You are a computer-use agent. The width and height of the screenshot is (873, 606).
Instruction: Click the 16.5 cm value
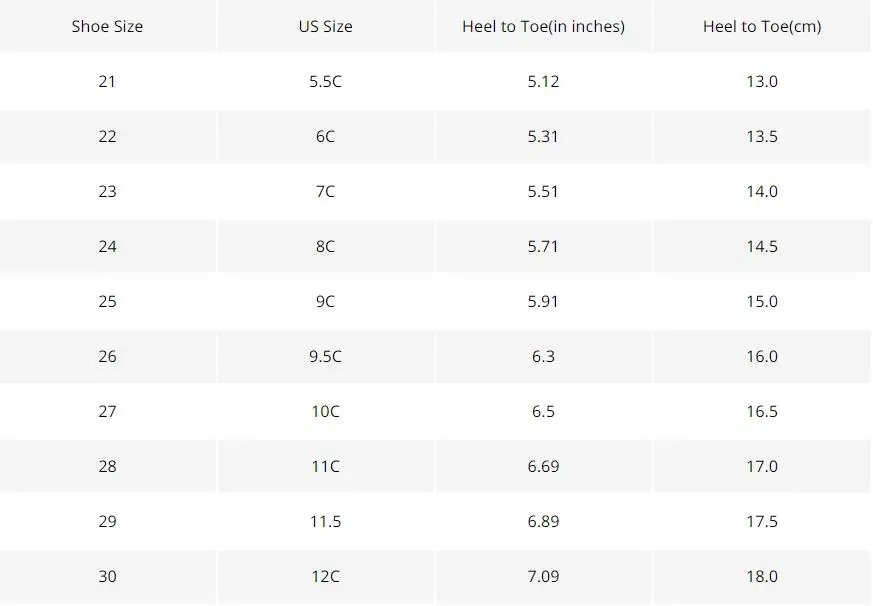tap(762, 412)
